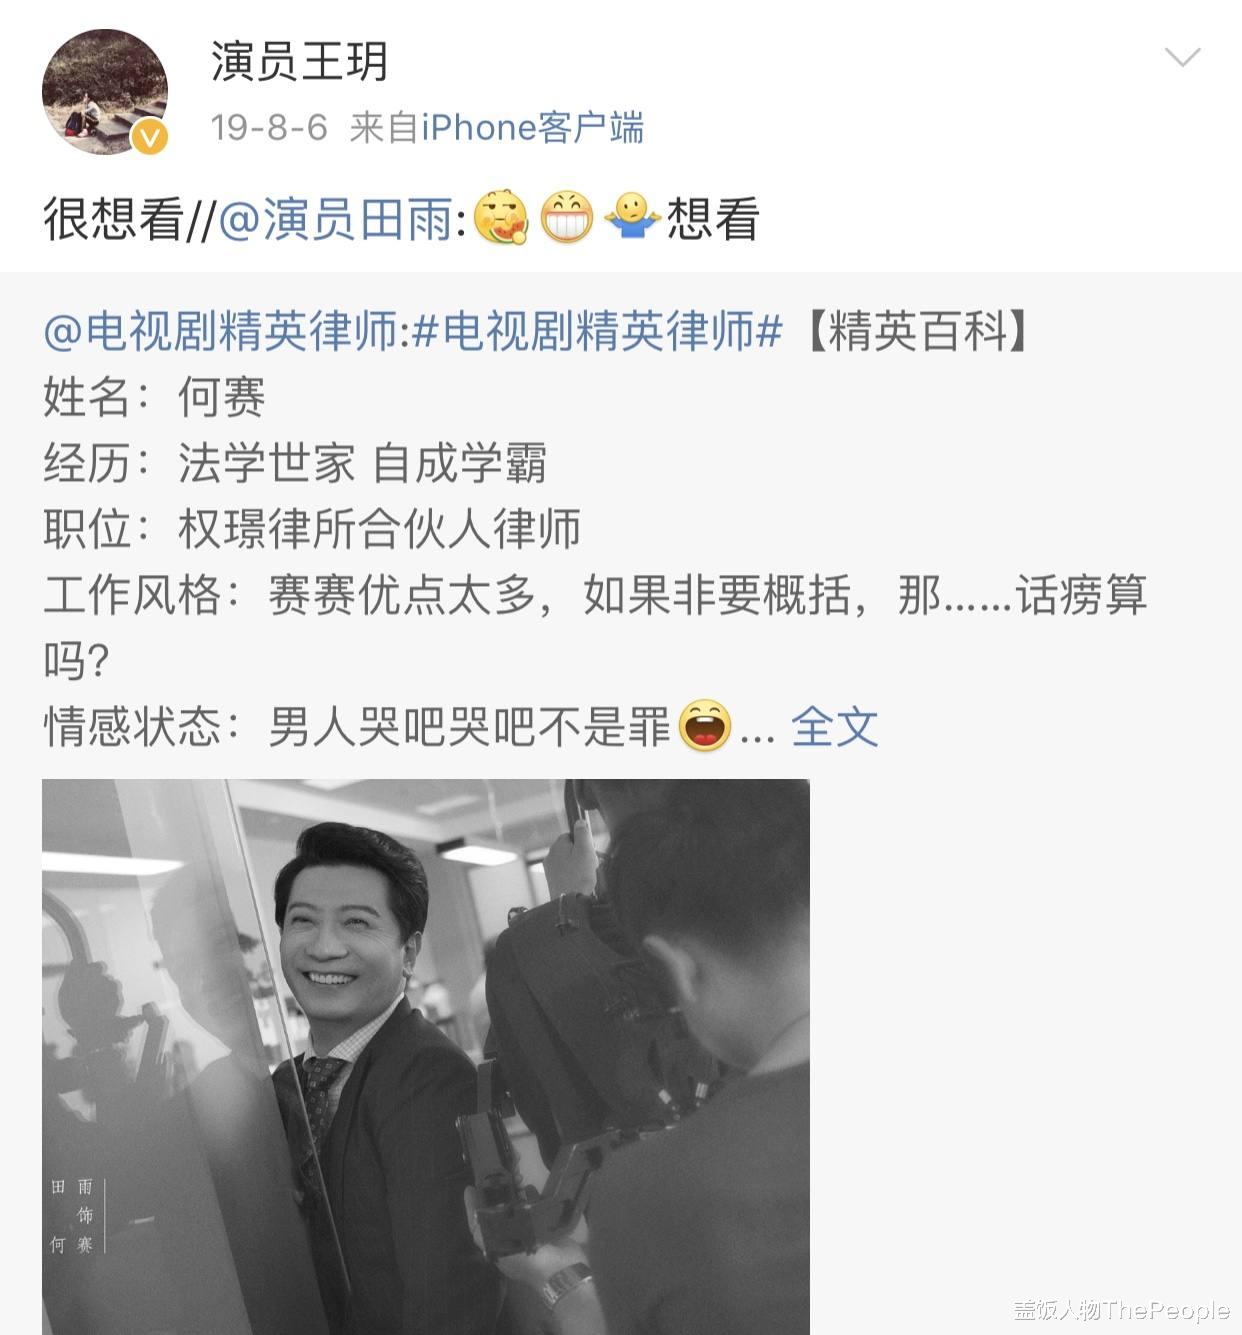Open the 演员王玥 username
This screenshot has height=1335, width=1242.
pyautogui.click(x=298, y=62)
